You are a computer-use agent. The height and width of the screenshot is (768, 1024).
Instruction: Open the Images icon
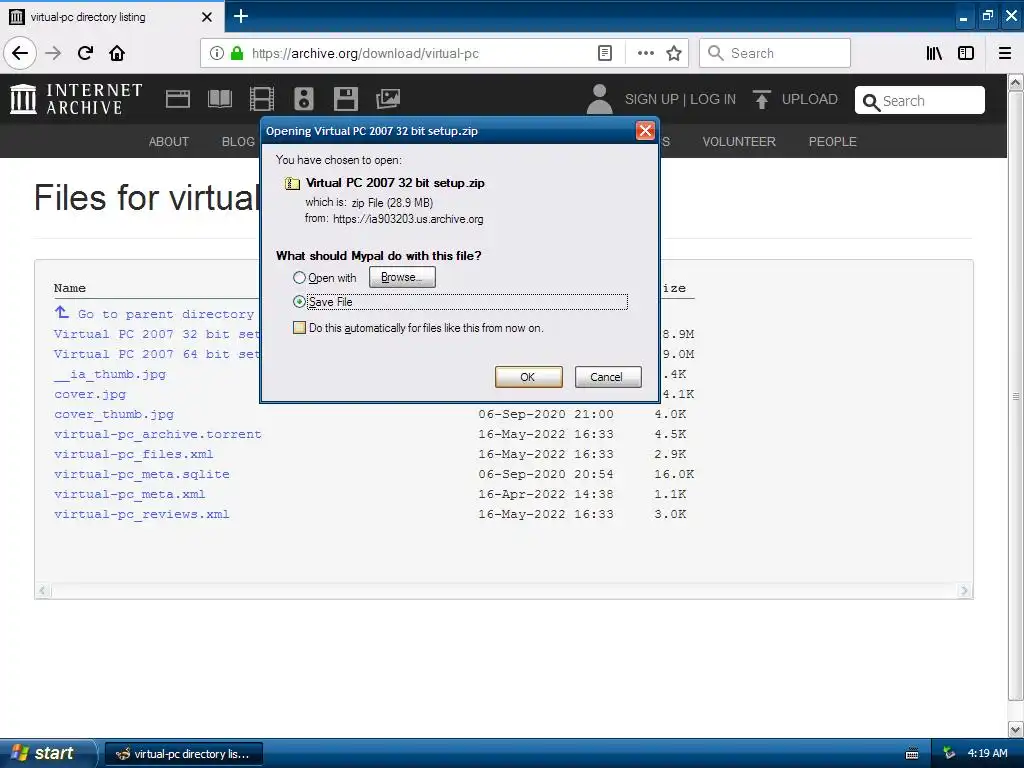pos(388,99)
